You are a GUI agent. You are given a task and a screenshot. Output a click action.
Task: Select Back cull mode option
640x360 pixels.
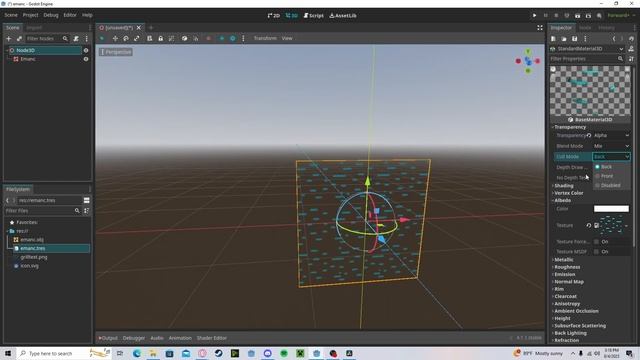[x=611, y=167]
